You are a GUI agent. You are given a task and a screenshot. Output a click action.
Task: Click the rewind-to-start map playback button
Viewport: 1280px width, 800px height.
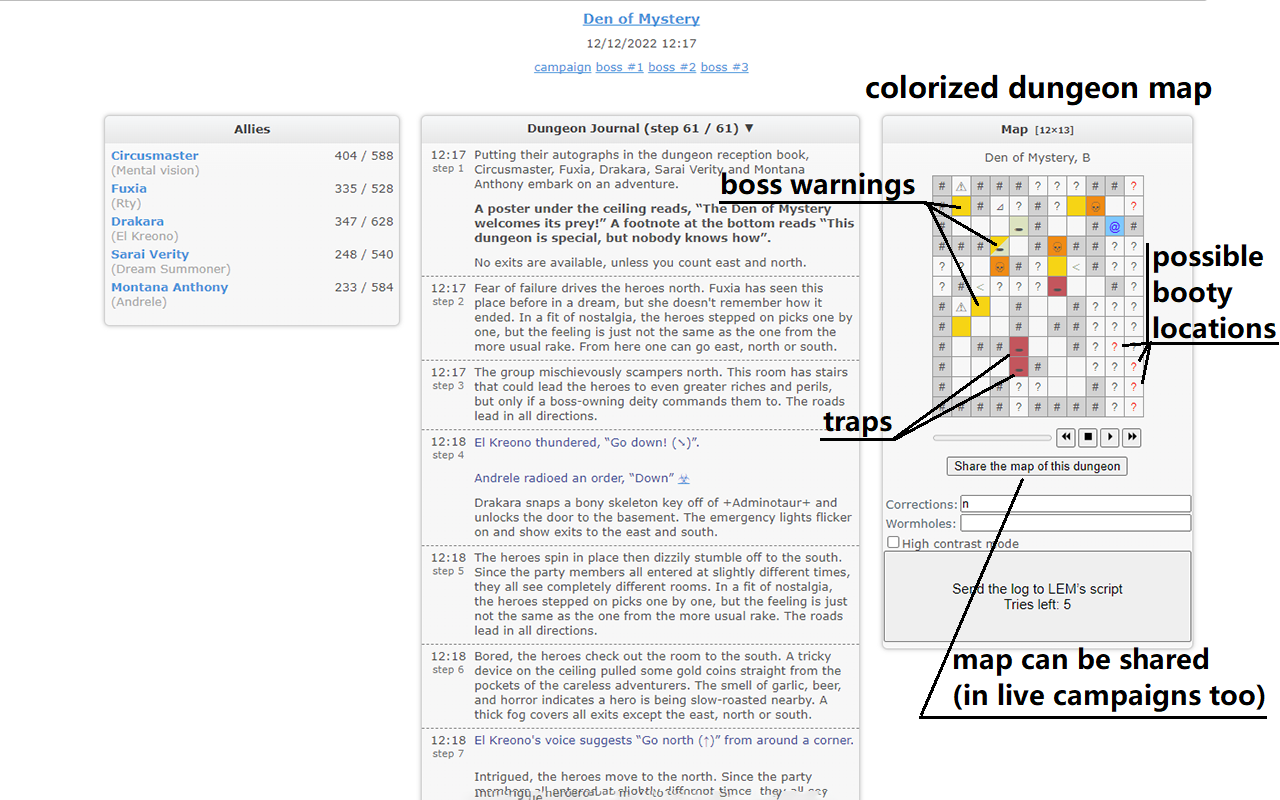pyautogui.click(x=1066, y=437)
